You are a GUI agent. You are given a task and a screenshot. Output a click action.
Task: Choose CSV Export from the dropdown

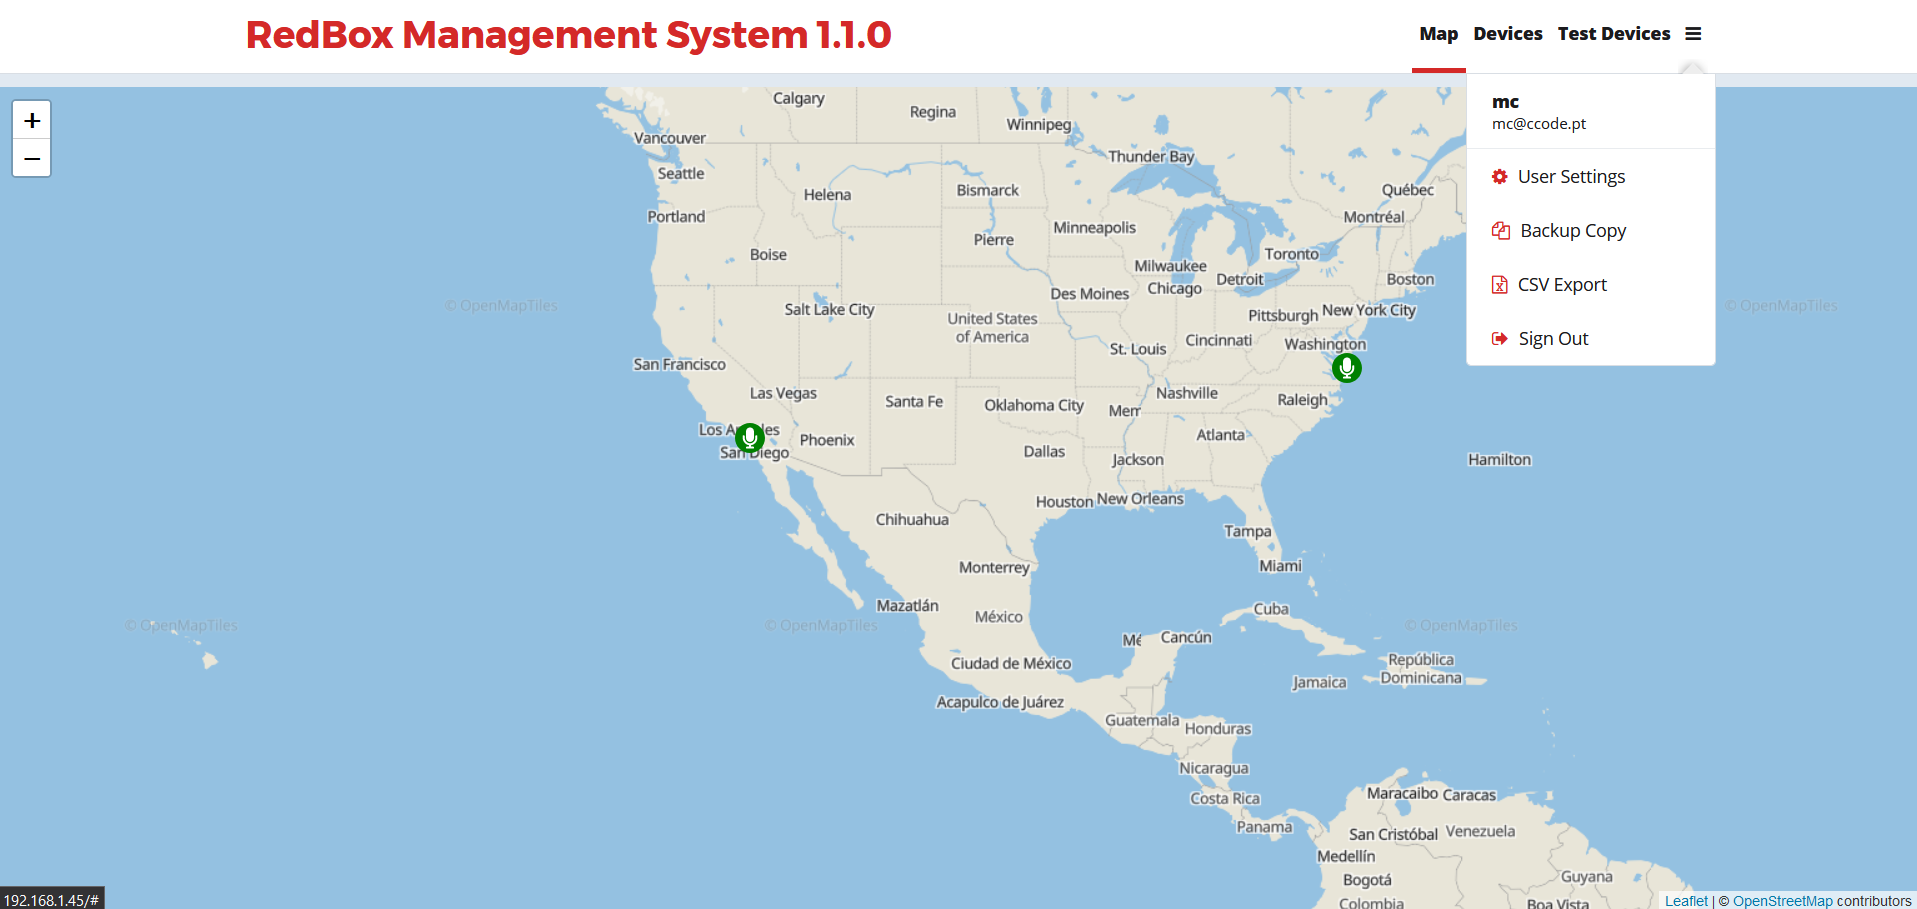[1562, 285]
